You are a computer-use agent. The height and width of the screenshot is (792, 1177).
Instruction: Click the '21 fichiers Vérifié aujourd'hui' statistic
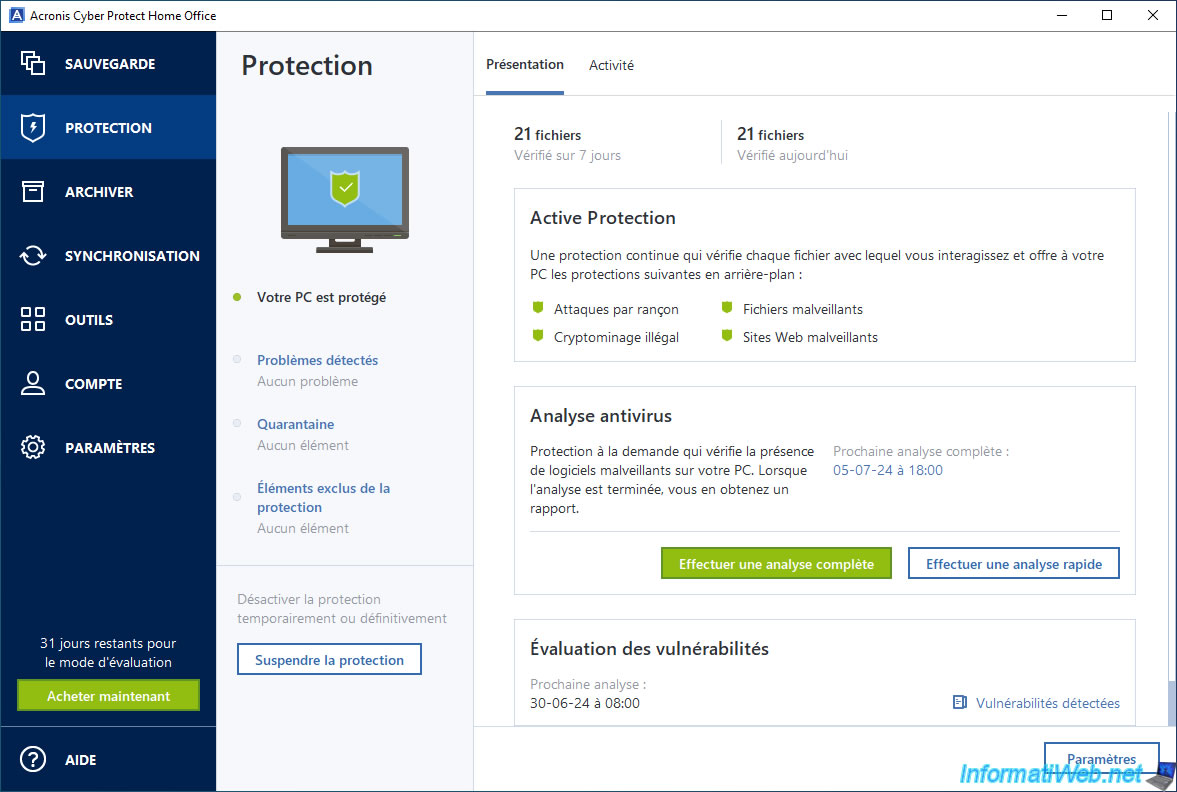[x=793, y=144]
